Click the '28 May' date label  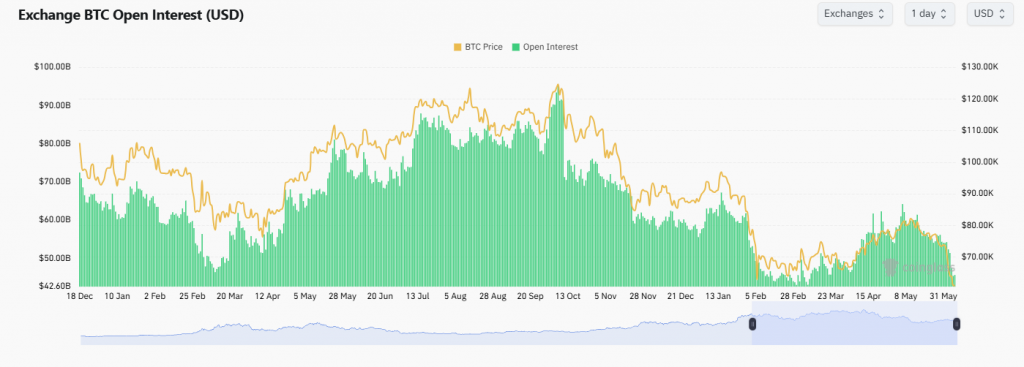pos(343,296)
